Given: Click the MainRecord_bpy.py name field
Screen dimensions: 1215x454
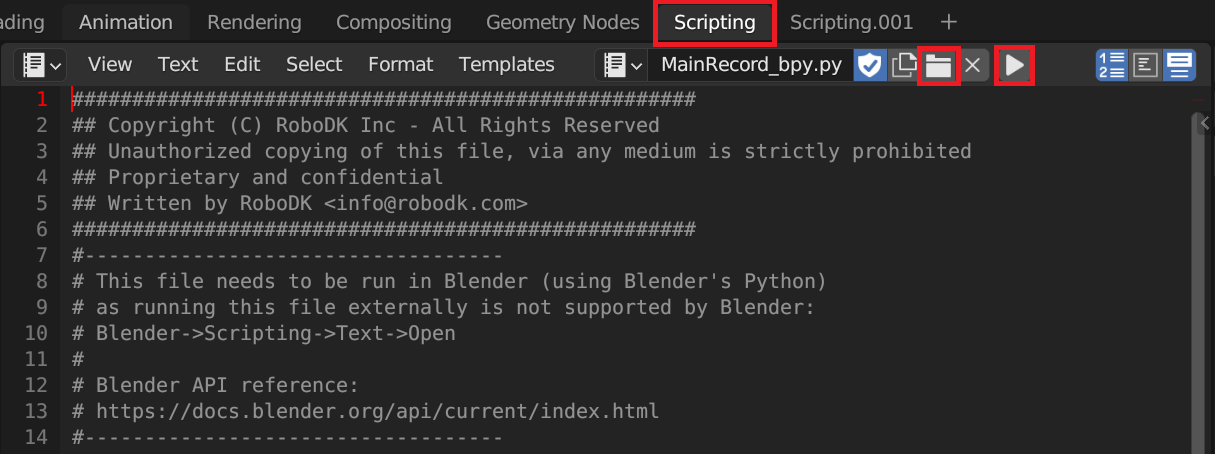Looking at the screenshot, I should [751, 66].
